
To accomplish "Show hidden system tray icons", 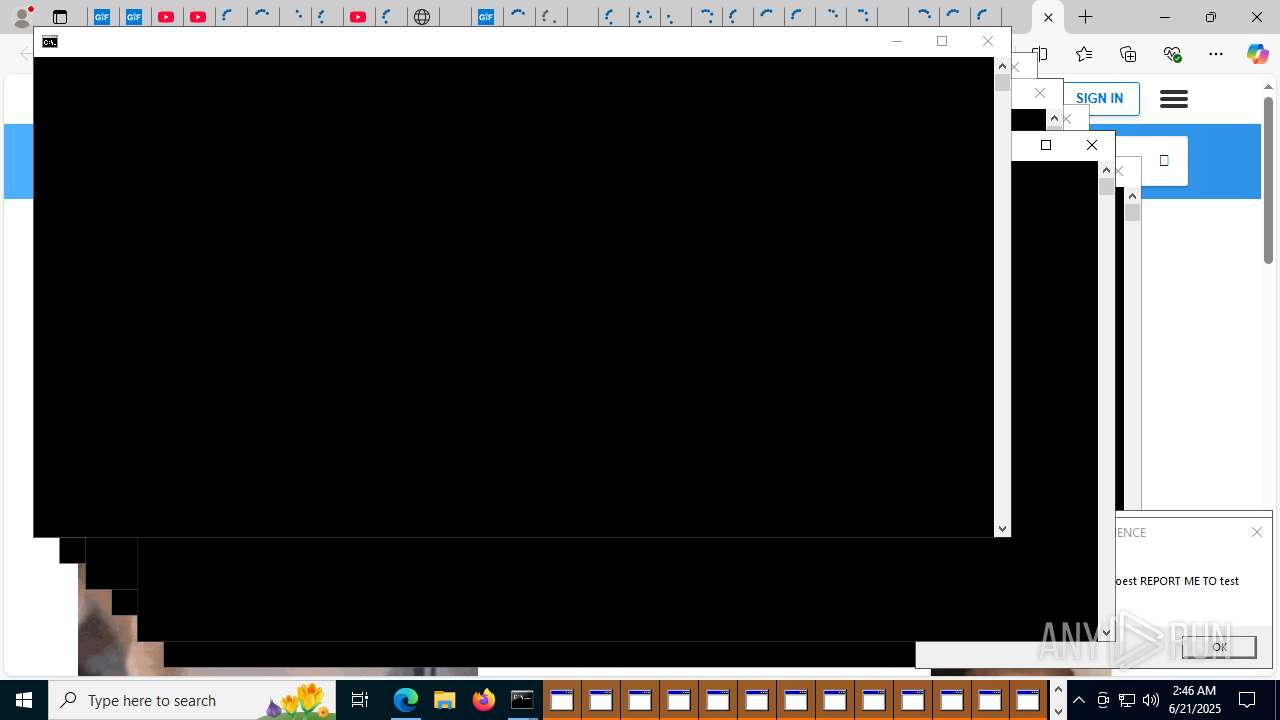I will tap(1079, 700).
